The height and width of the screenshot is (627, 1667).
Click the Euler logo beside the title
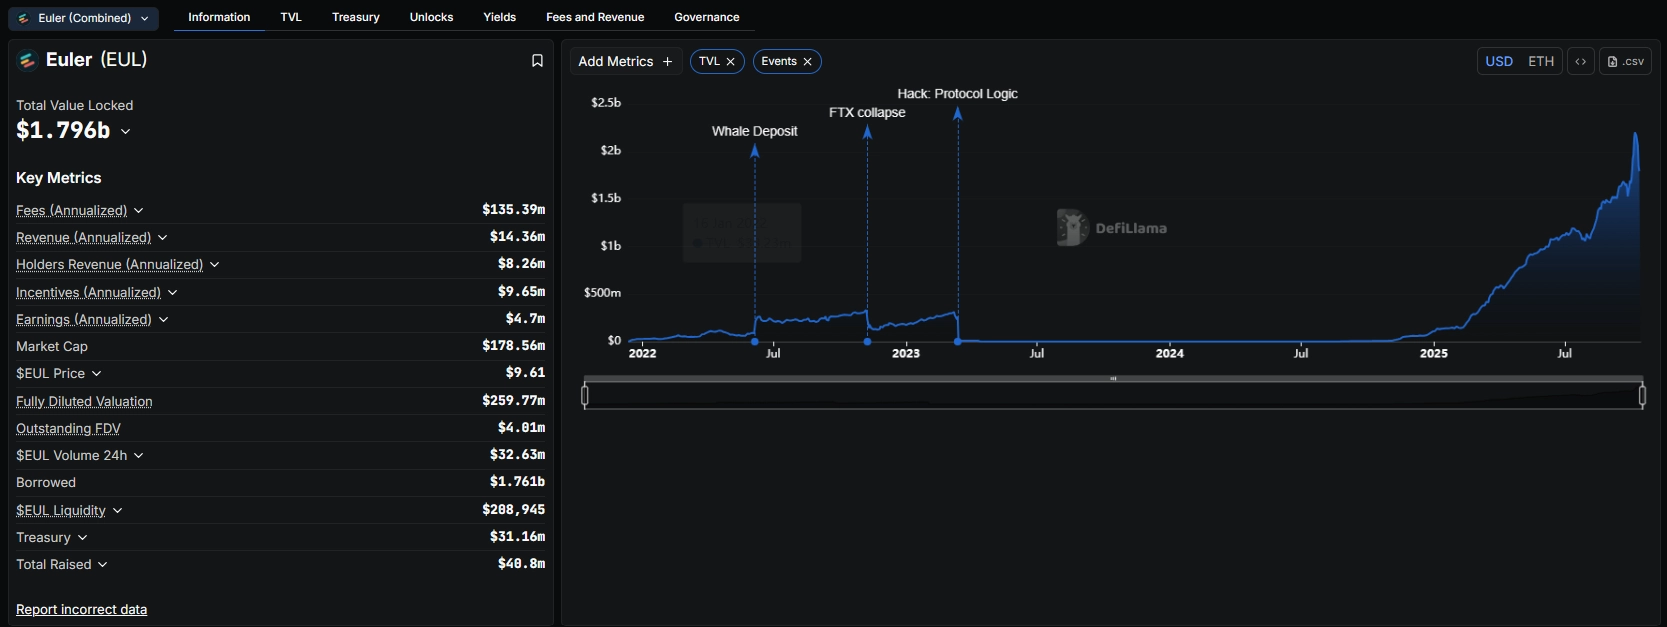pyautogui.click(x=27, y=60)
